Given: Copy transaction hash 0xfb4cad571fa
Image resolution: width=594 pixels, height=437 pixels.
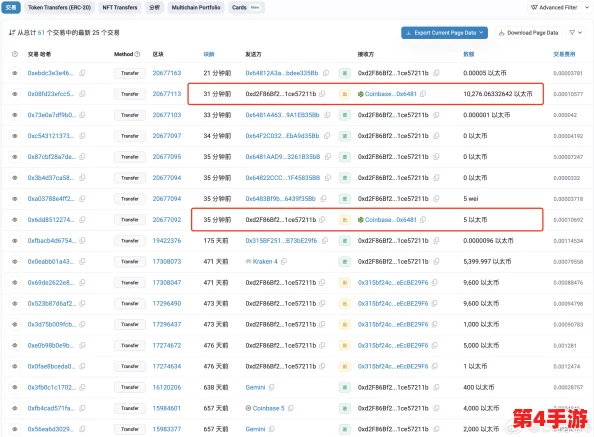Looking at the screenshot, I should click(x=82, y=408).
